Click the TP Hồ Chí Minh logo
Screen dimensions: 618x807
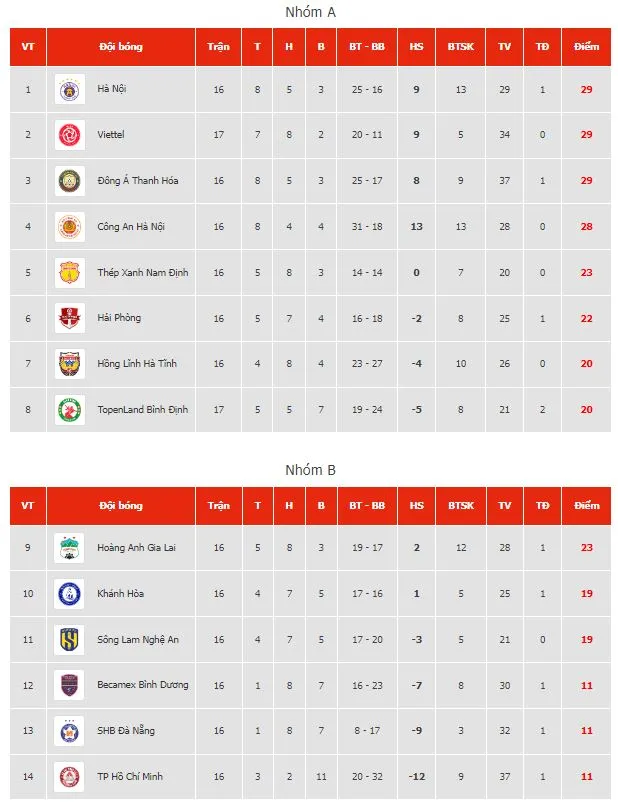[70, 777]
